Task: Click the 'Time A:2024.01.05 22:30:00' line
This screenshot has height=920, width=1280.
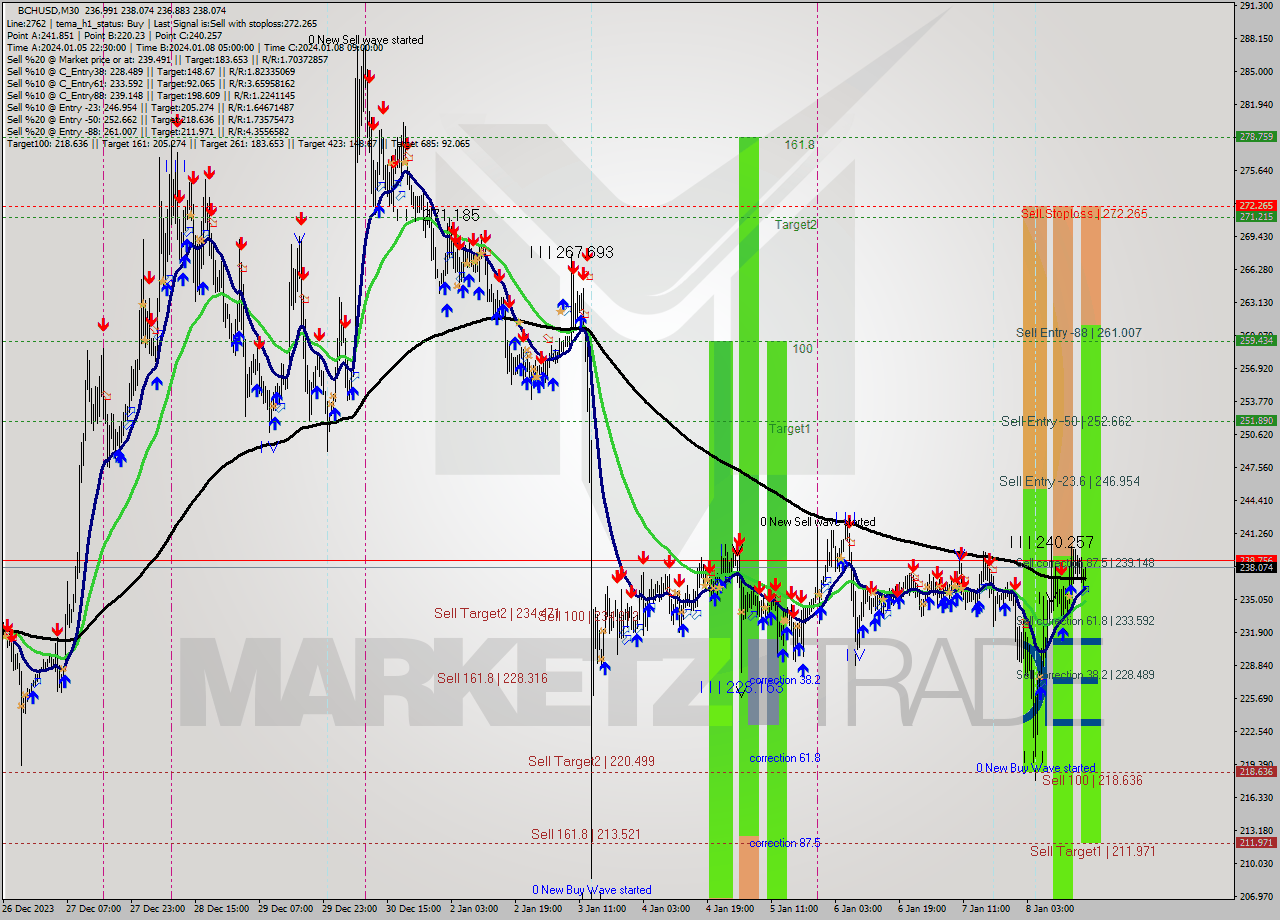Action: click(195, 47)
